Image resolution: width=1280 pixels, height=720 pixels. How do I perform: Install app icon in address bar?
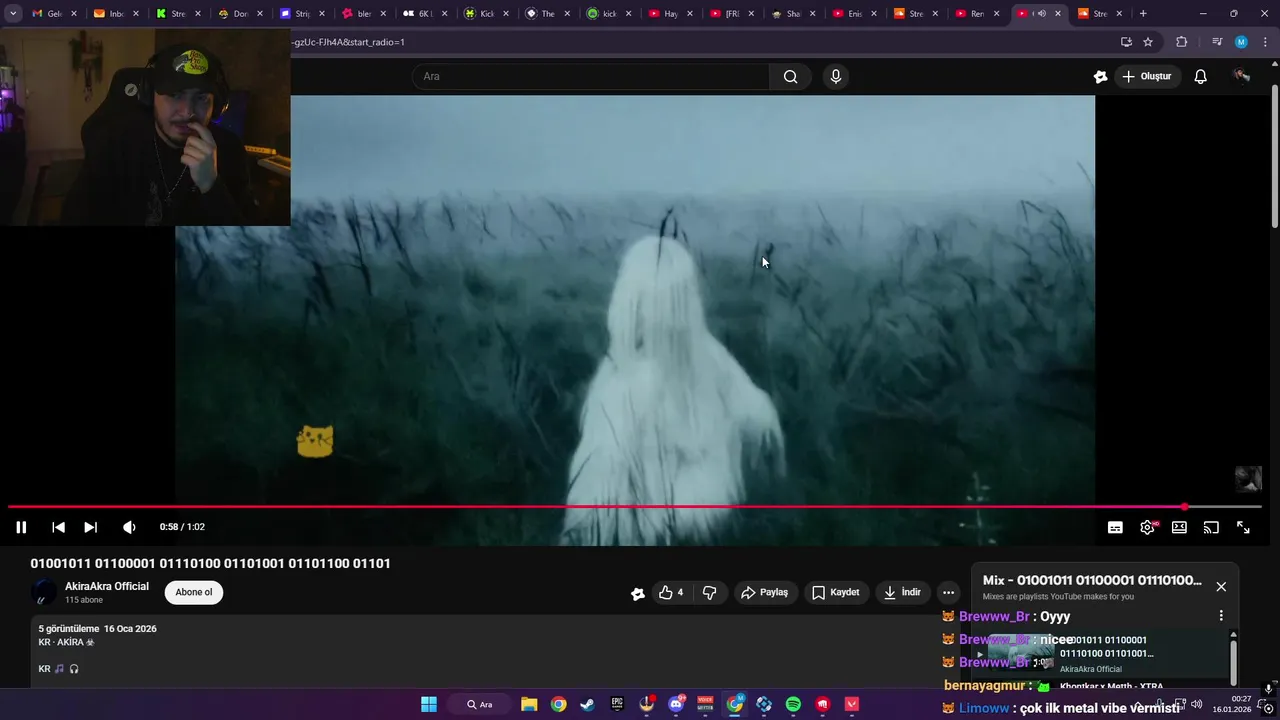(x=1126, y=42)
